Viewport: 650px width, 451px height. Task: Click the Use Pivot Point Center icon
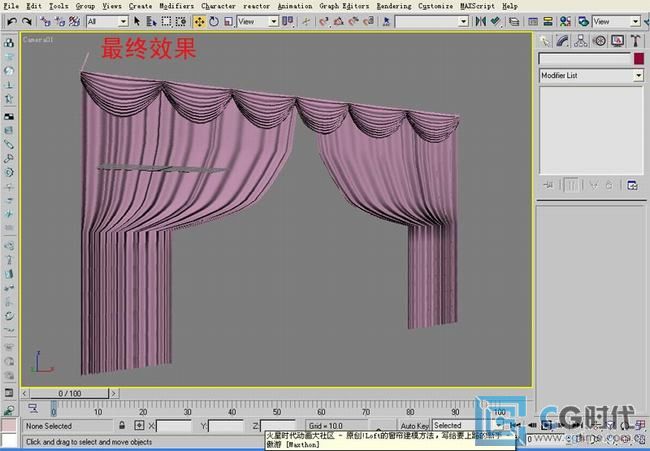click(288, 21)
